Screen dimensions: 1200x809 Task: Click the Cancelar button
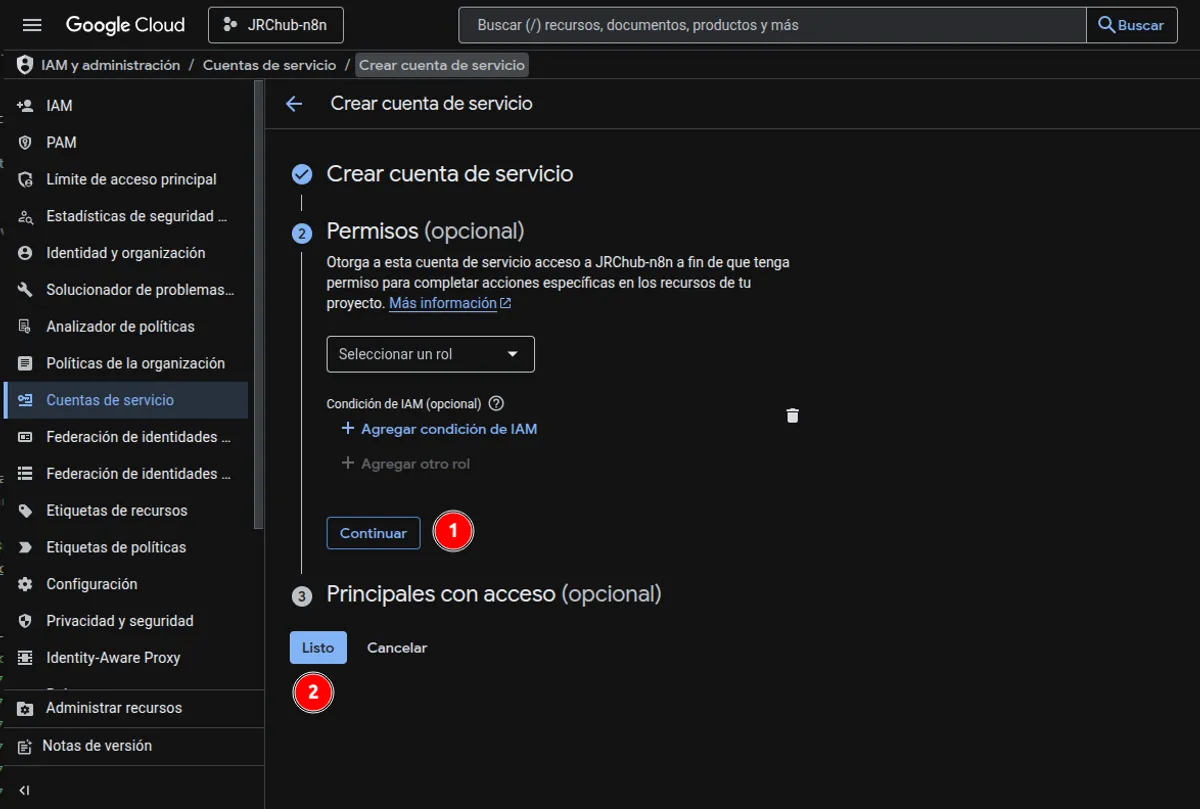397,648
